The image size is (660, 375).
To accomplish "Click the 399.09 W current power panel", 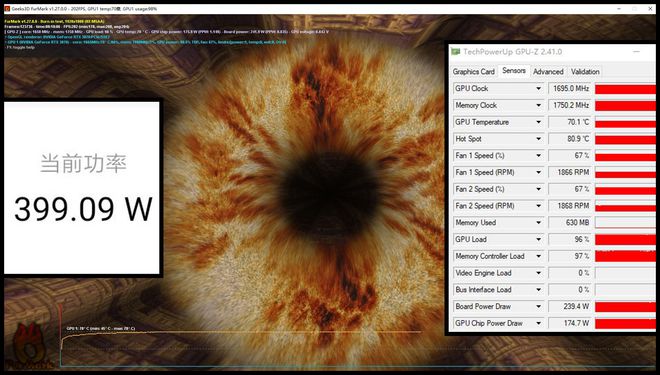I will 82,188.
